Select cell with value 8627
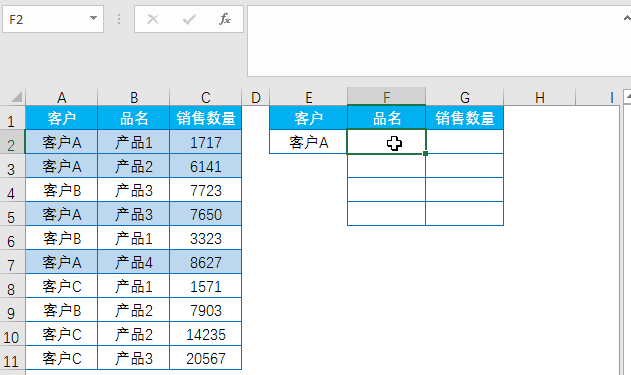Image resolution: width=631 pixels, height=375 pixels. (206, 262)
